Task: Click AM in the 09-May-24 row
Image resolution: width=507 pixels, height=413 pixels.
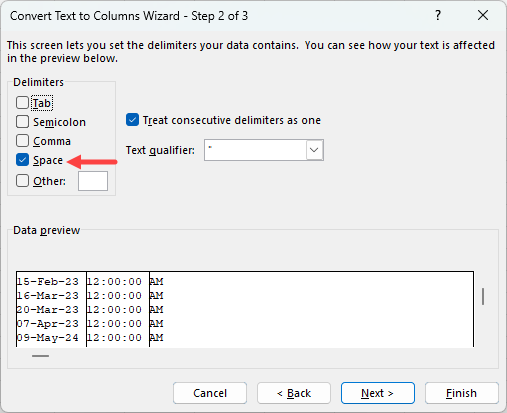Action: pyautogui.click(x=156, y=338)
